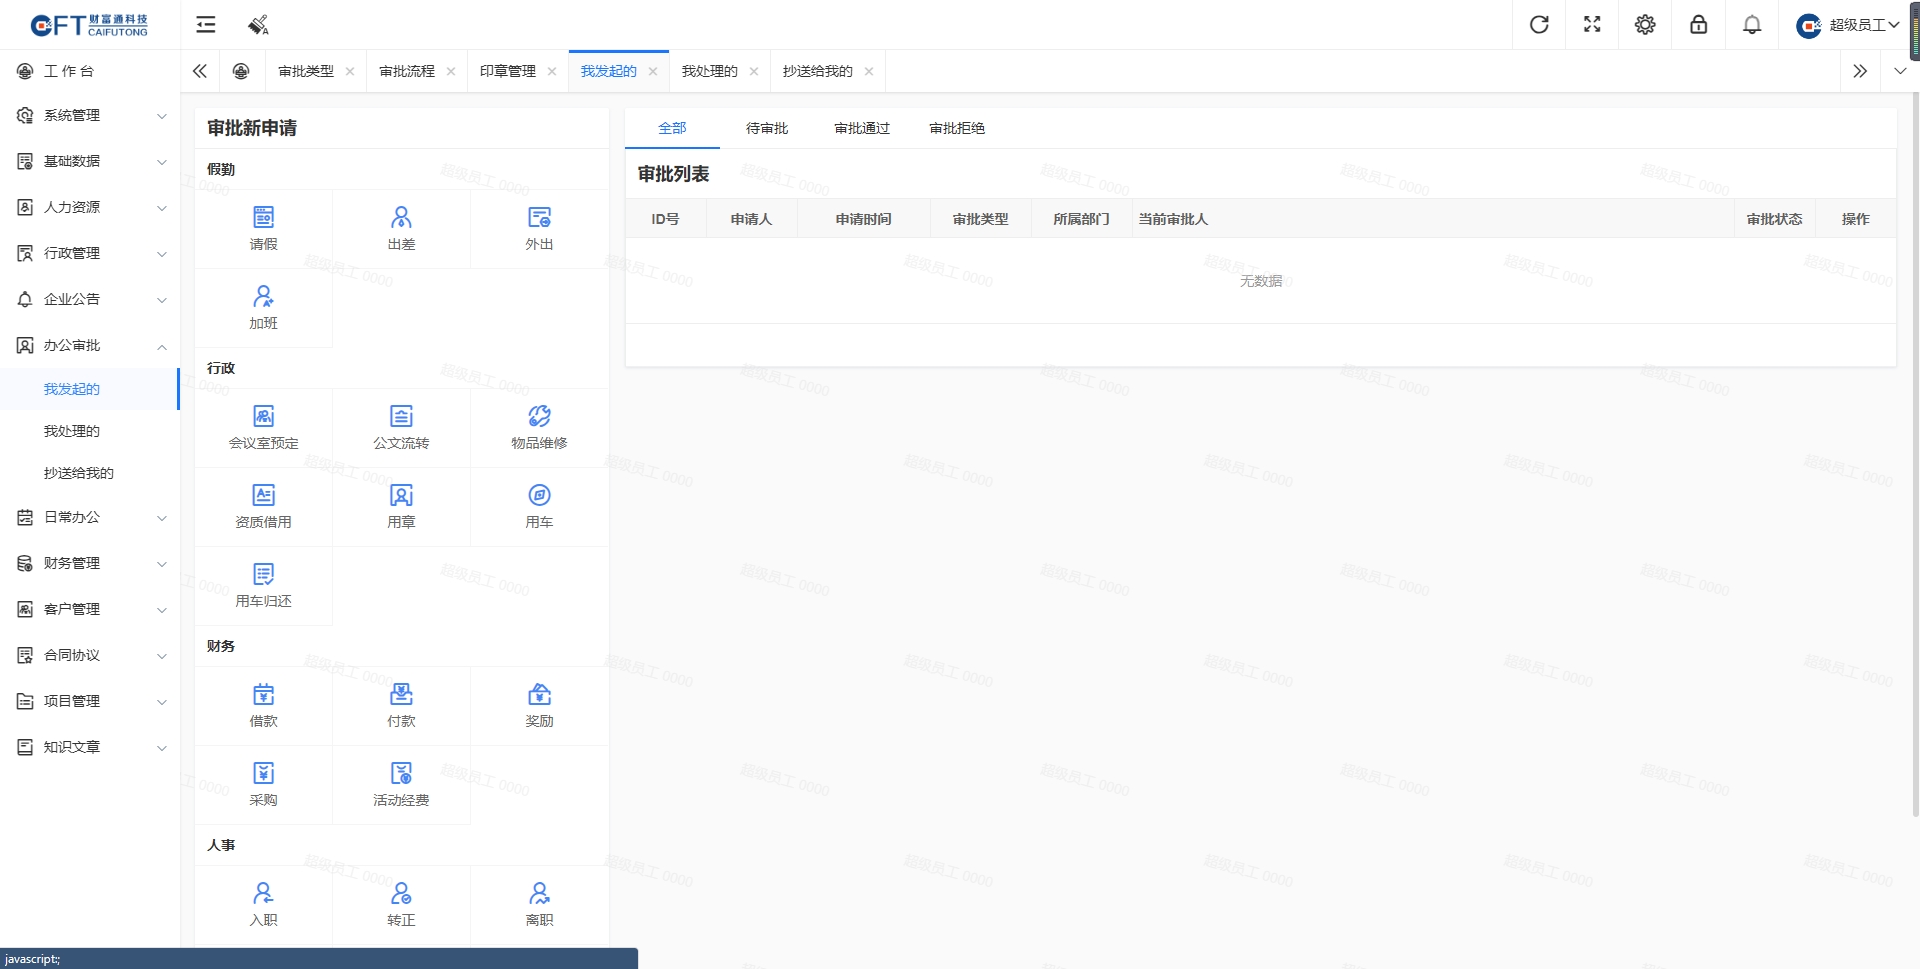This screenshot has height=969, width=1920.
Task: Refresh the page with reload icon
Action: pyautogui.click(x=1539, y=25)
